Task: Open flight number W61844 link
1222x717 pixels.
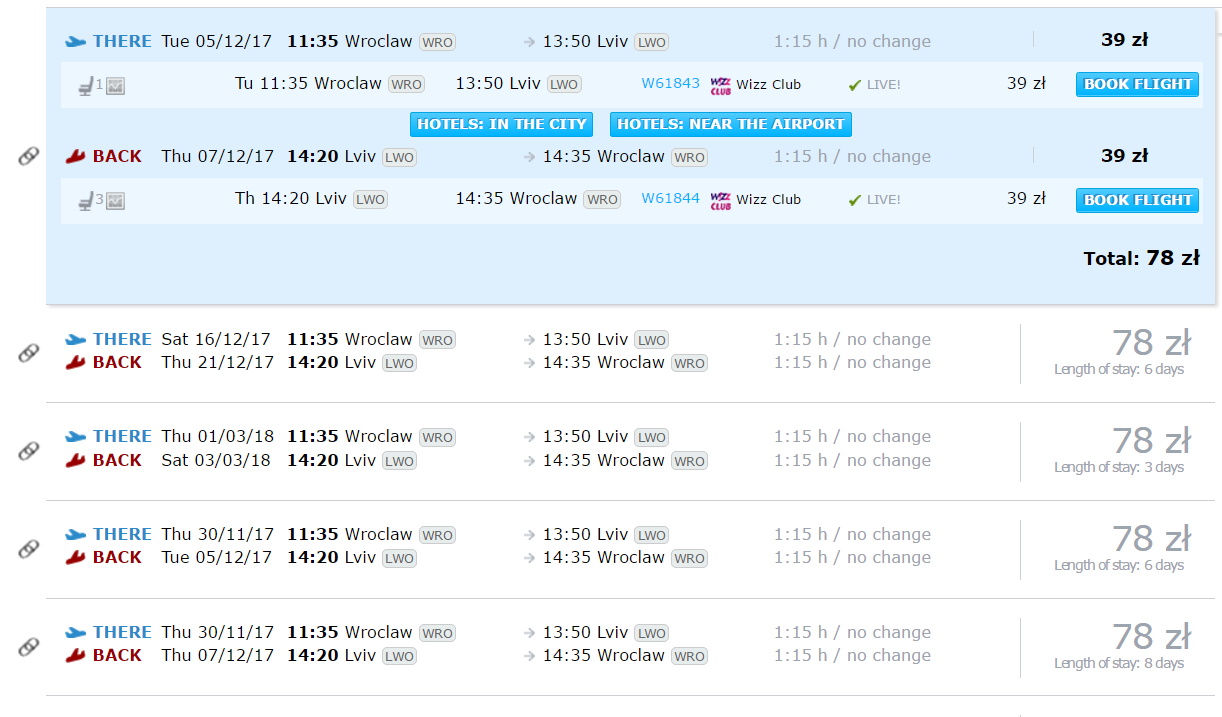Action: coord(671,198)
